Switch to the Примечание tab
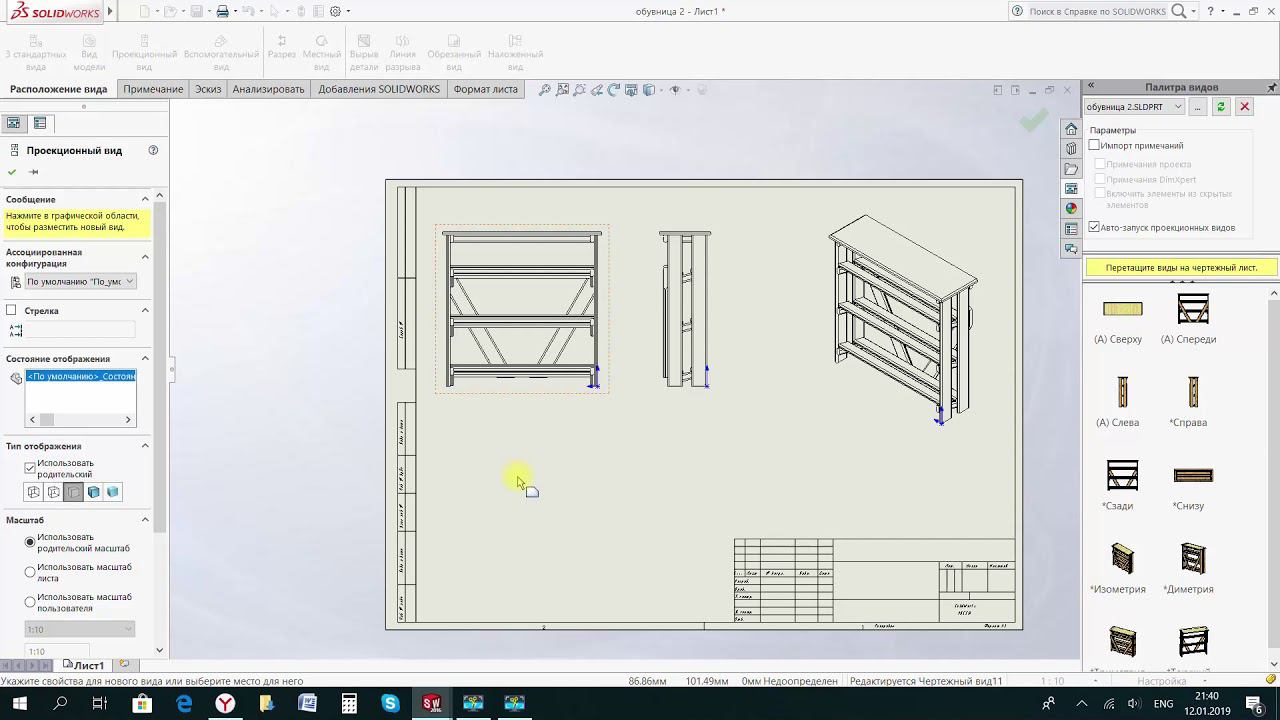 pyautogui.click(x=153, y=89)
